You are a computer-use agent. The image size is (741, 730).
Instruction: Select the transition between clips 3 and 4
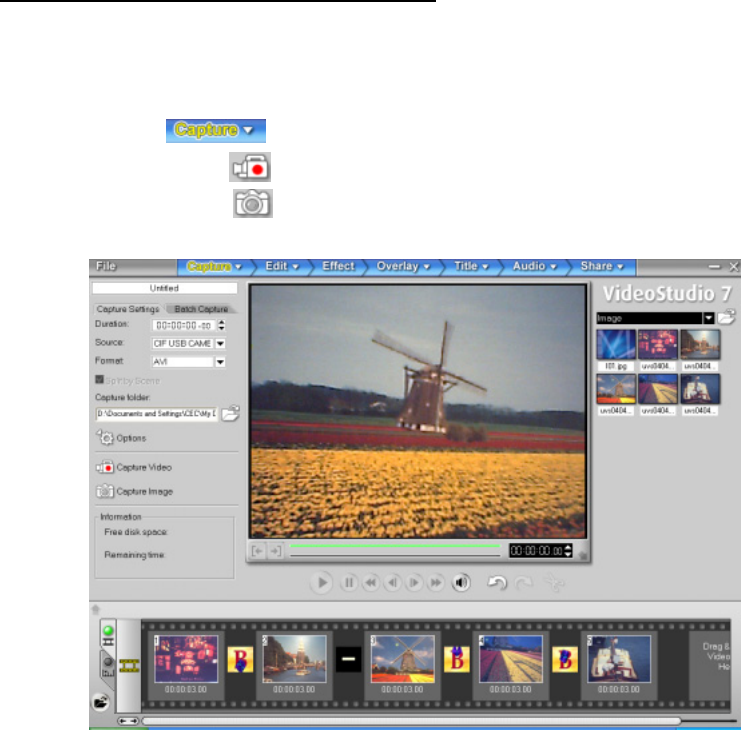(x=457, y=660)
